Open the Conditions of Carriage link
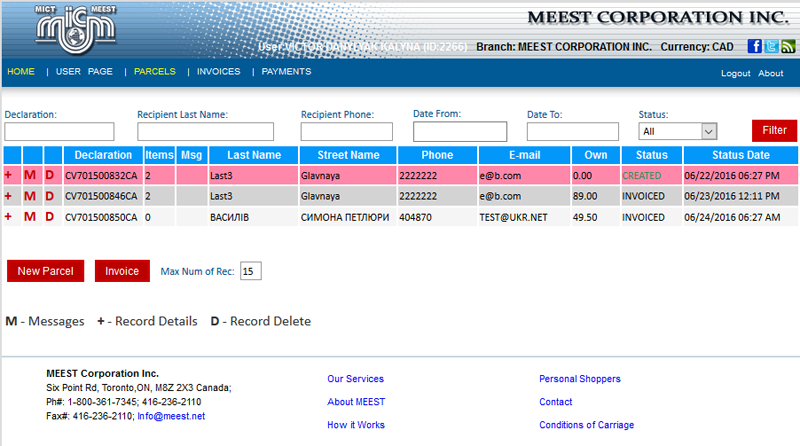This screenshot has width=800, height=446. [586, 425]
